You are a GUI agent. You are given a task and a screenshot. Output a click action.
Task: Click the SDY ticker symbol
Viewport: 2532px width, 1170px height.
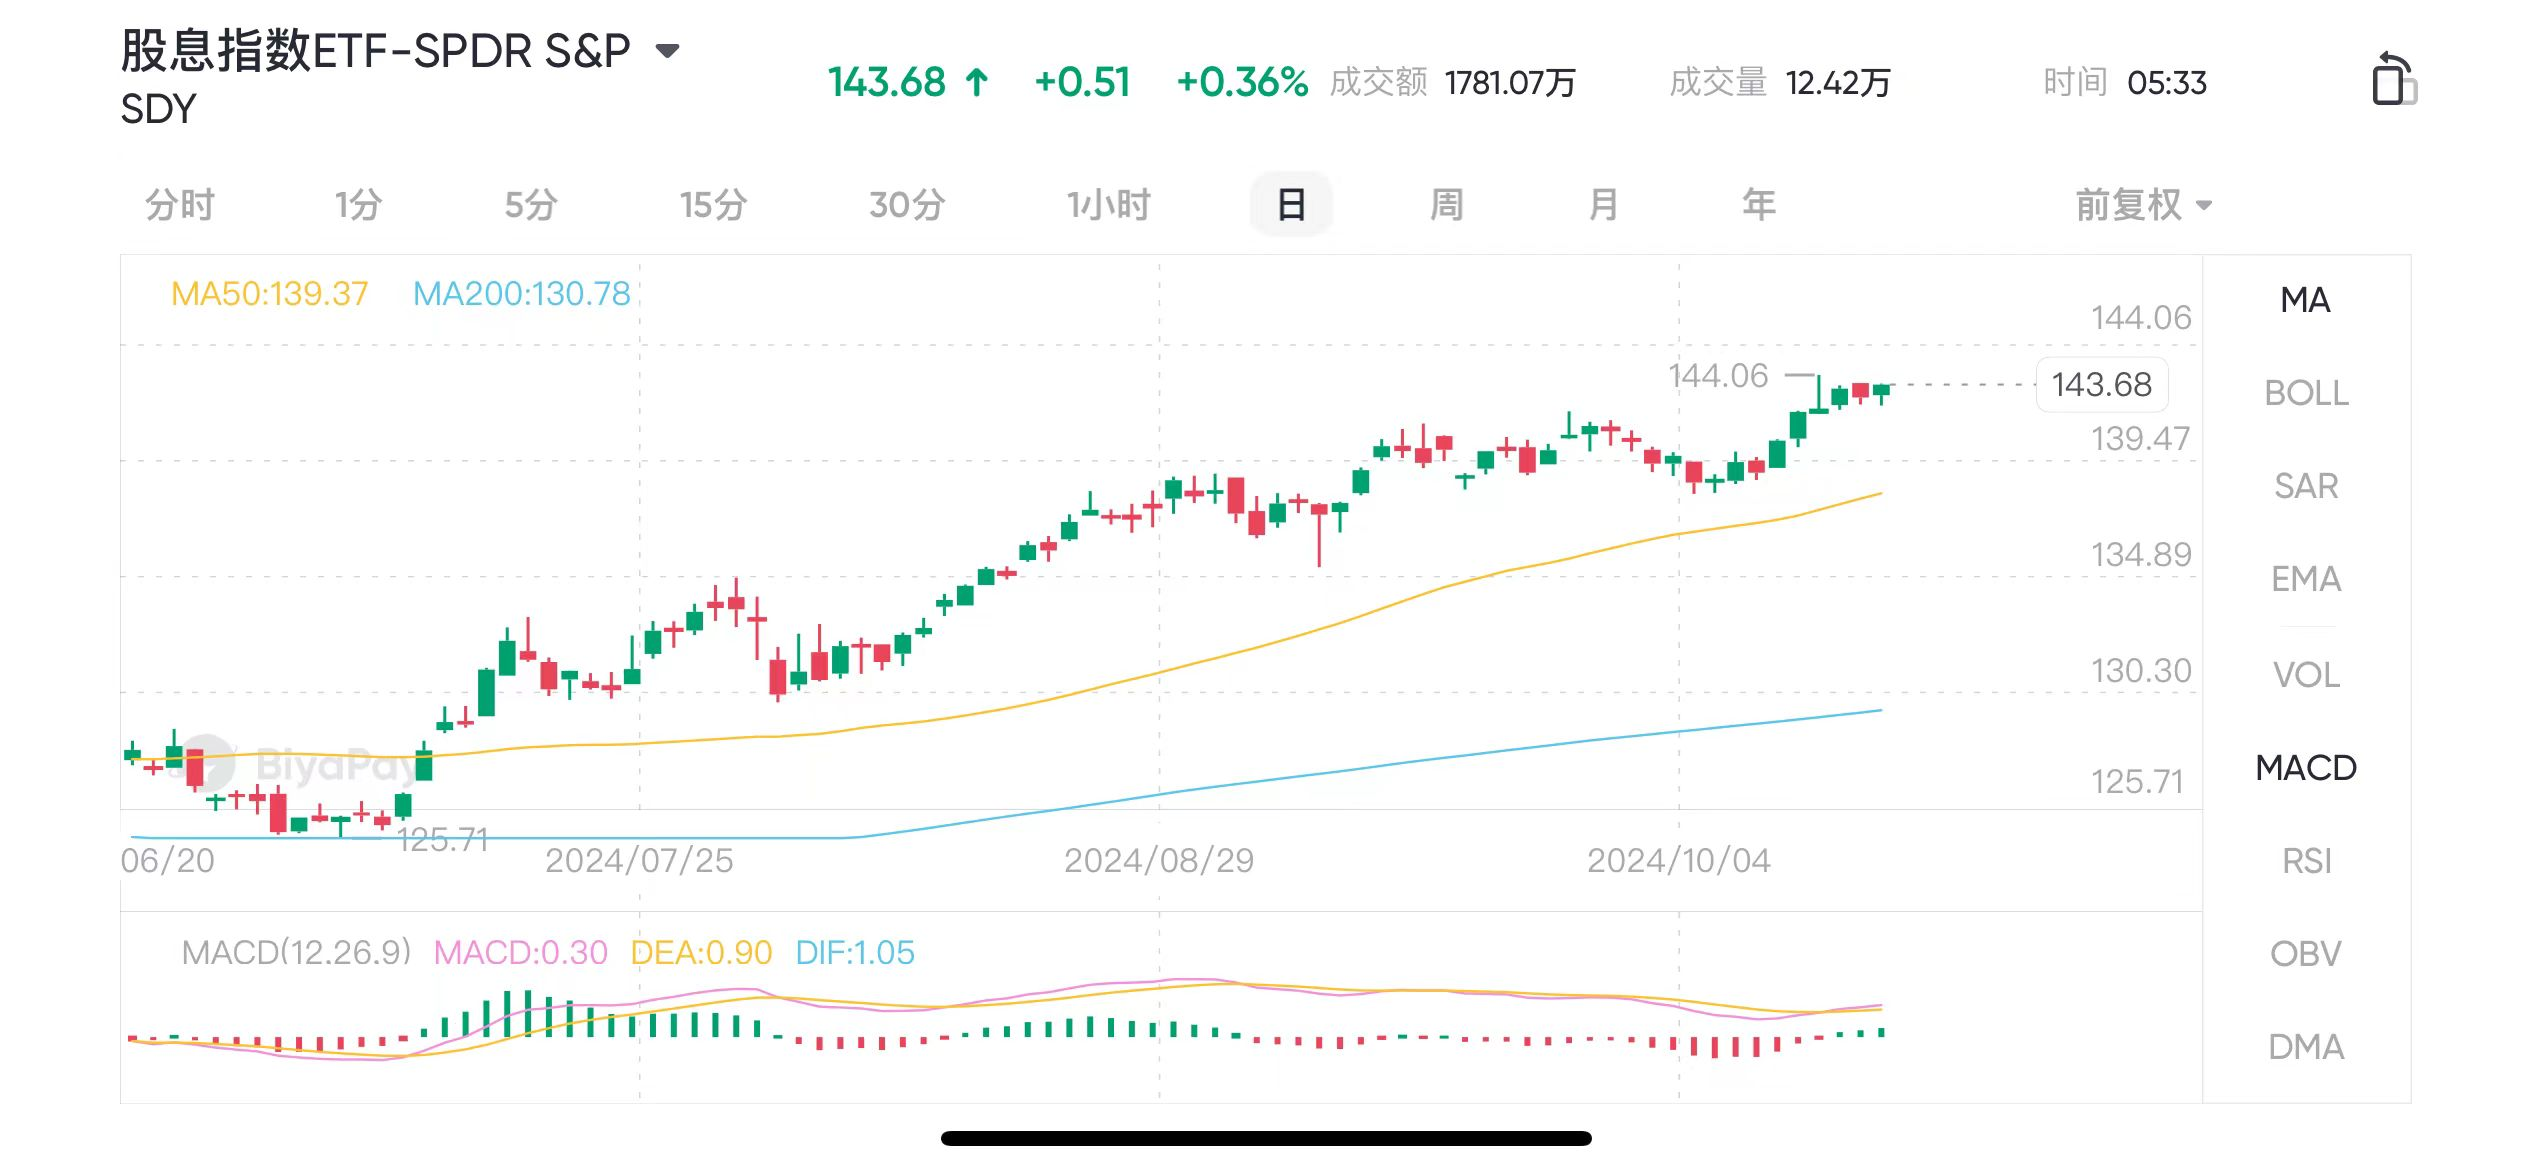point(158,109)
